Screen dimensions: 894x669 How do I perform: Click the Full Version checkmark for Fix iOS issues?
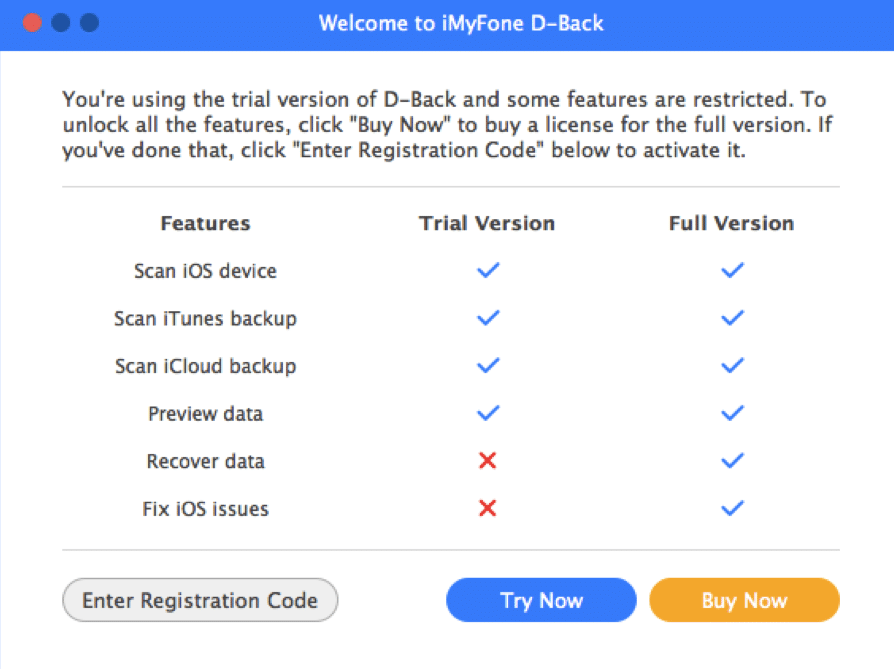tap(732, 508)
